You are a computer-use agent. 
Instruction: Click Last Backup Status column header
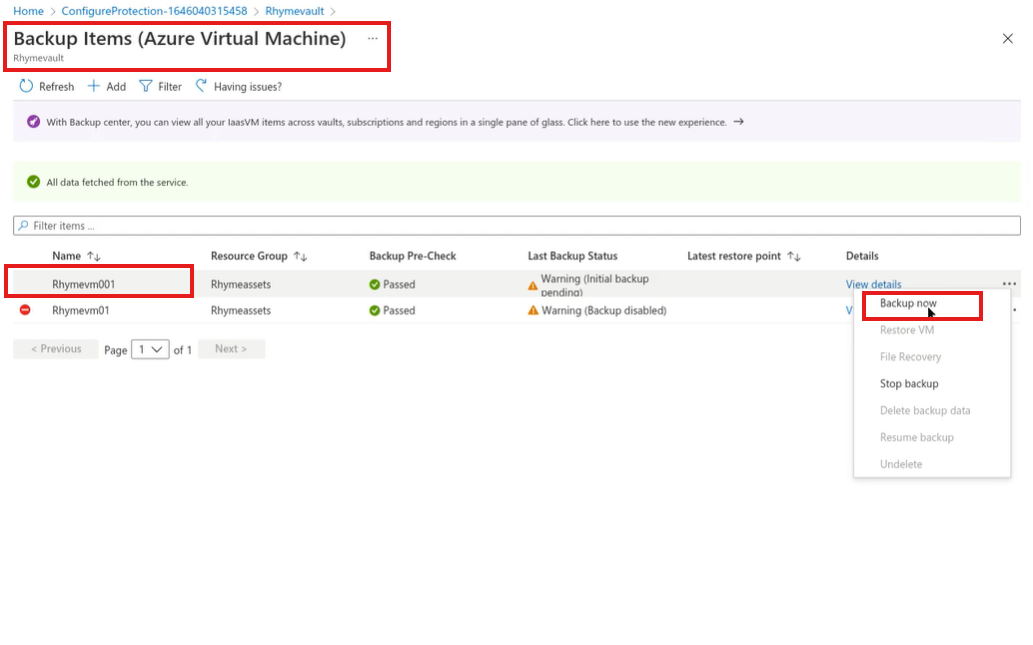pos(572,256)
